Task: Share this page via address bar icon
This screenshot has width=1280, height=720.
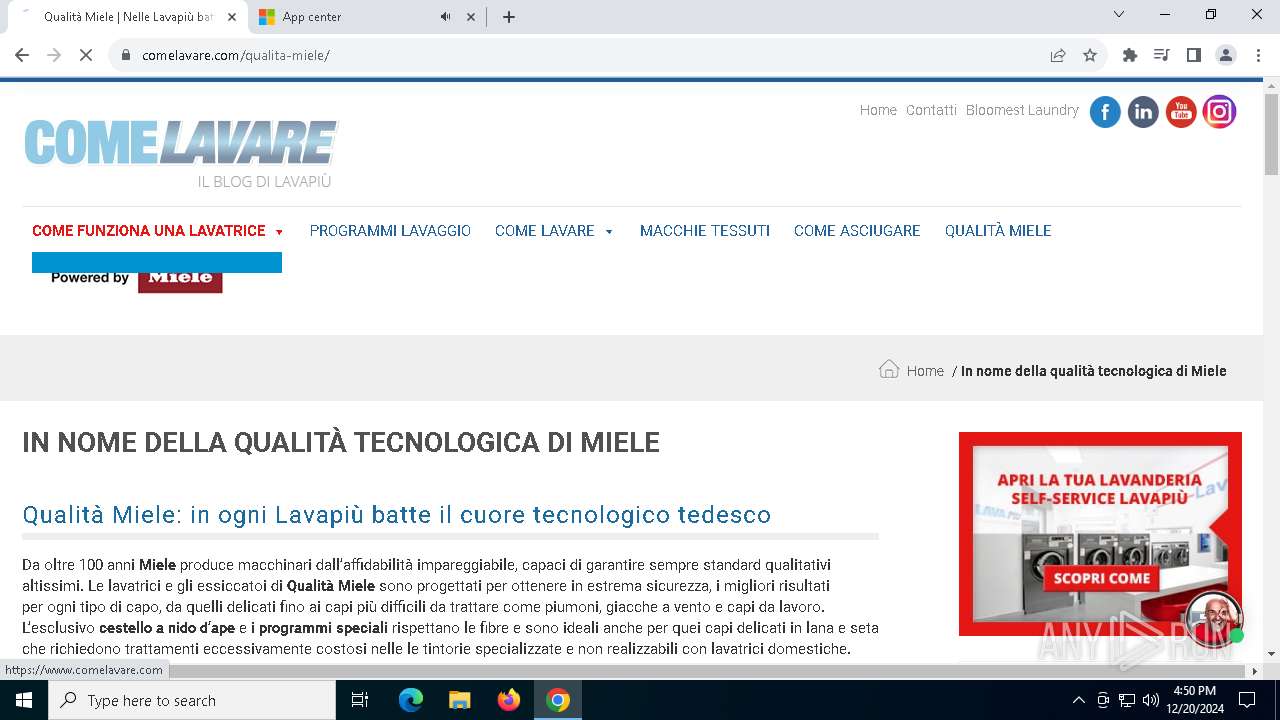Action: (1058, 55)
